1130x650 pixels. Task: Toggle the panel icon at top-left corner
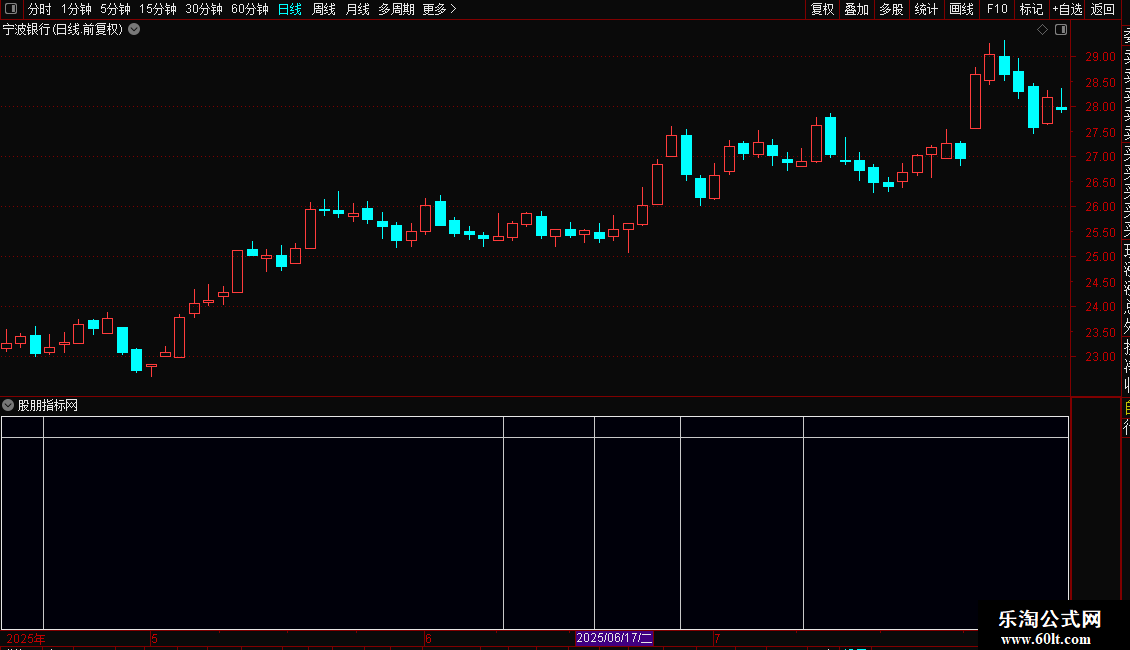[x=11, y=9]
